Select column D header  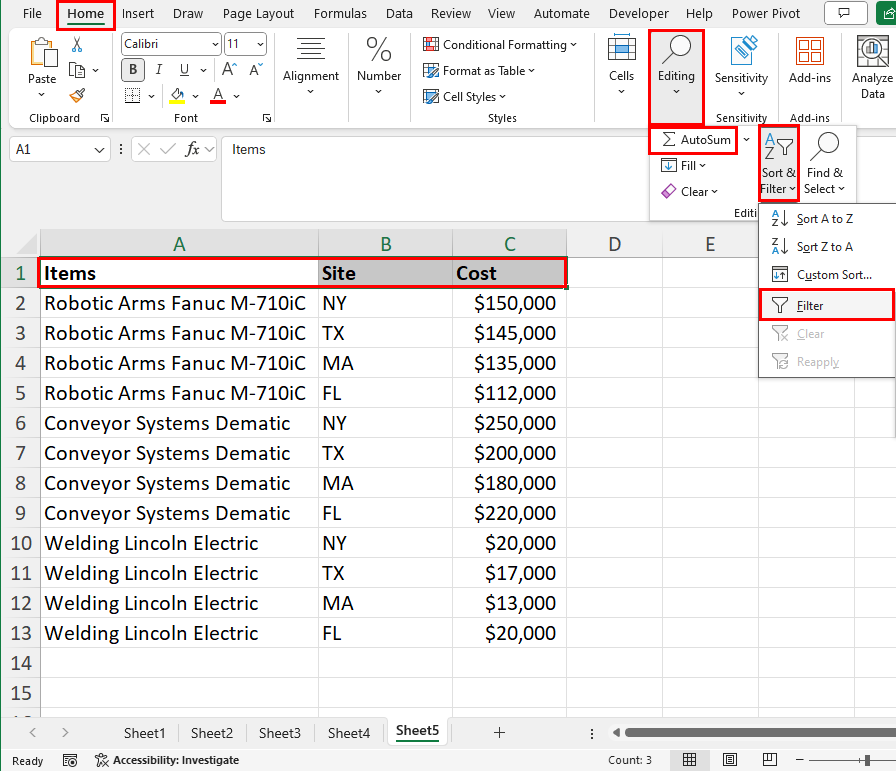pyautogui.click(x=614, y=245)
